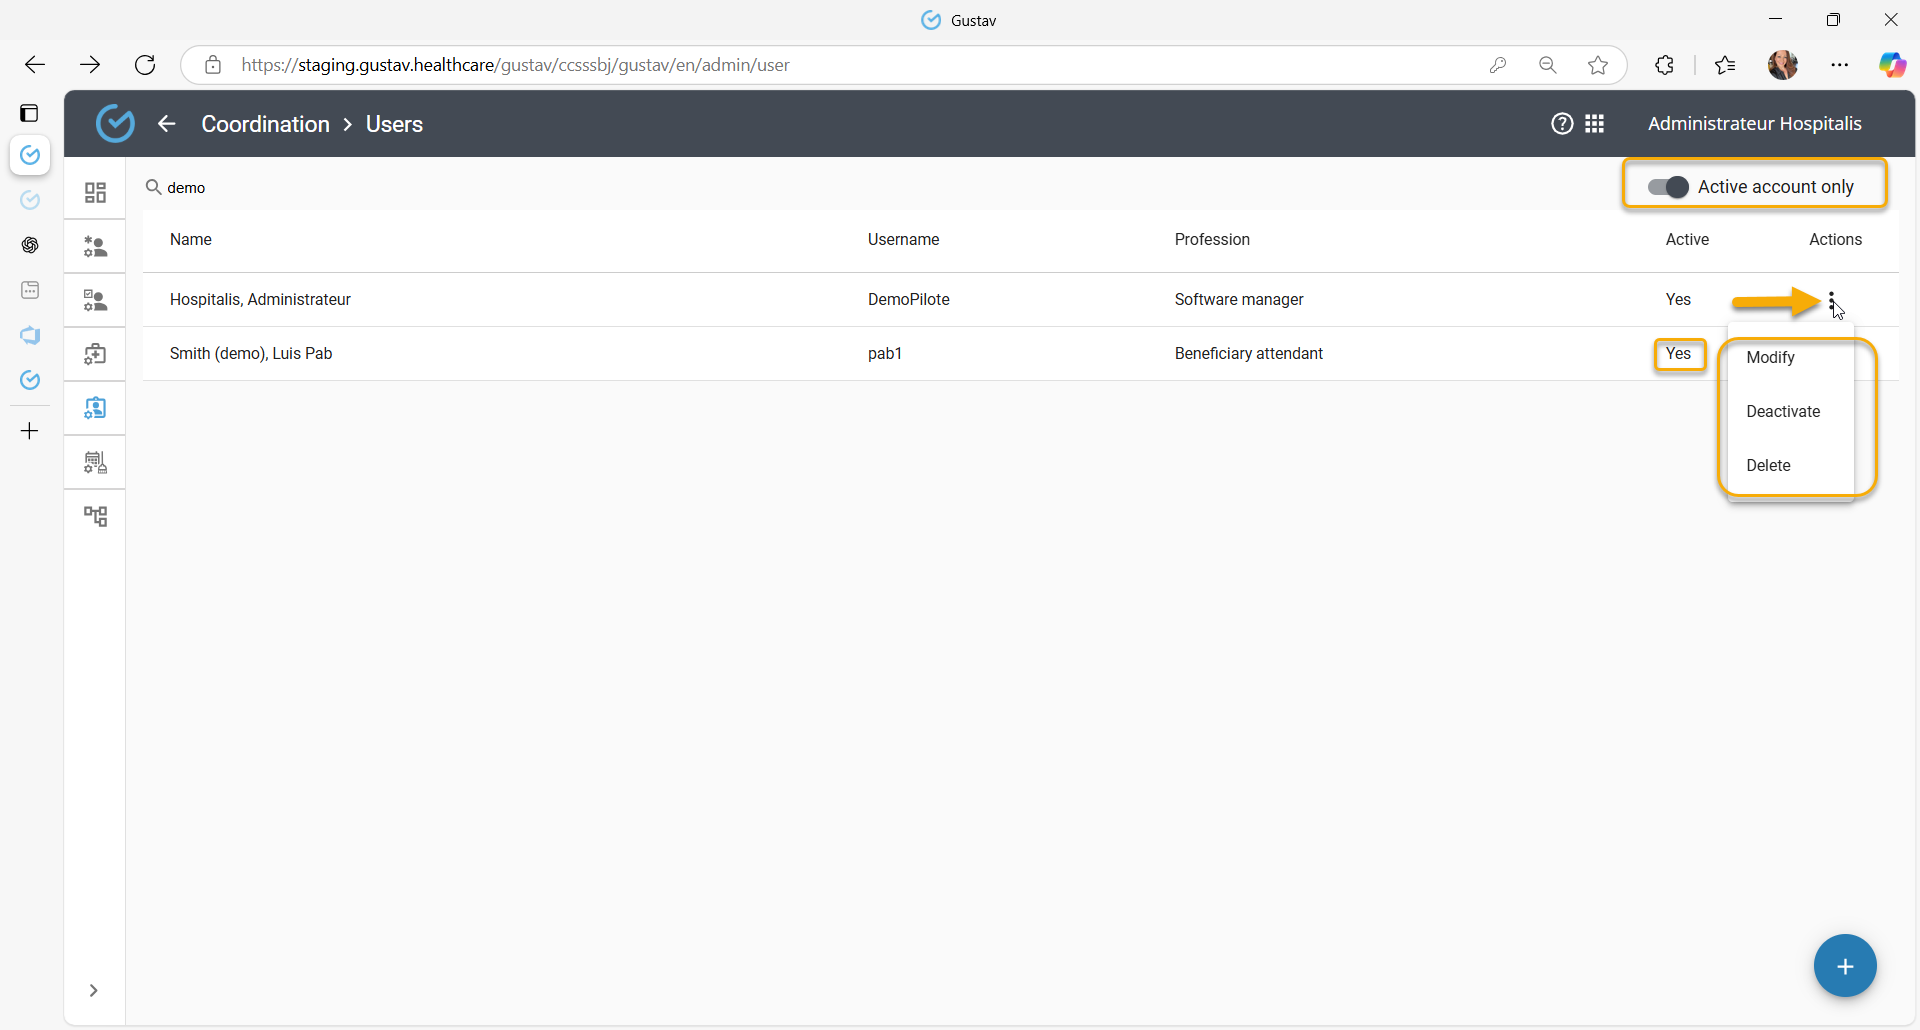
Task: Choose Modify from the actions menu
Action: click(x=1770, y=358)
